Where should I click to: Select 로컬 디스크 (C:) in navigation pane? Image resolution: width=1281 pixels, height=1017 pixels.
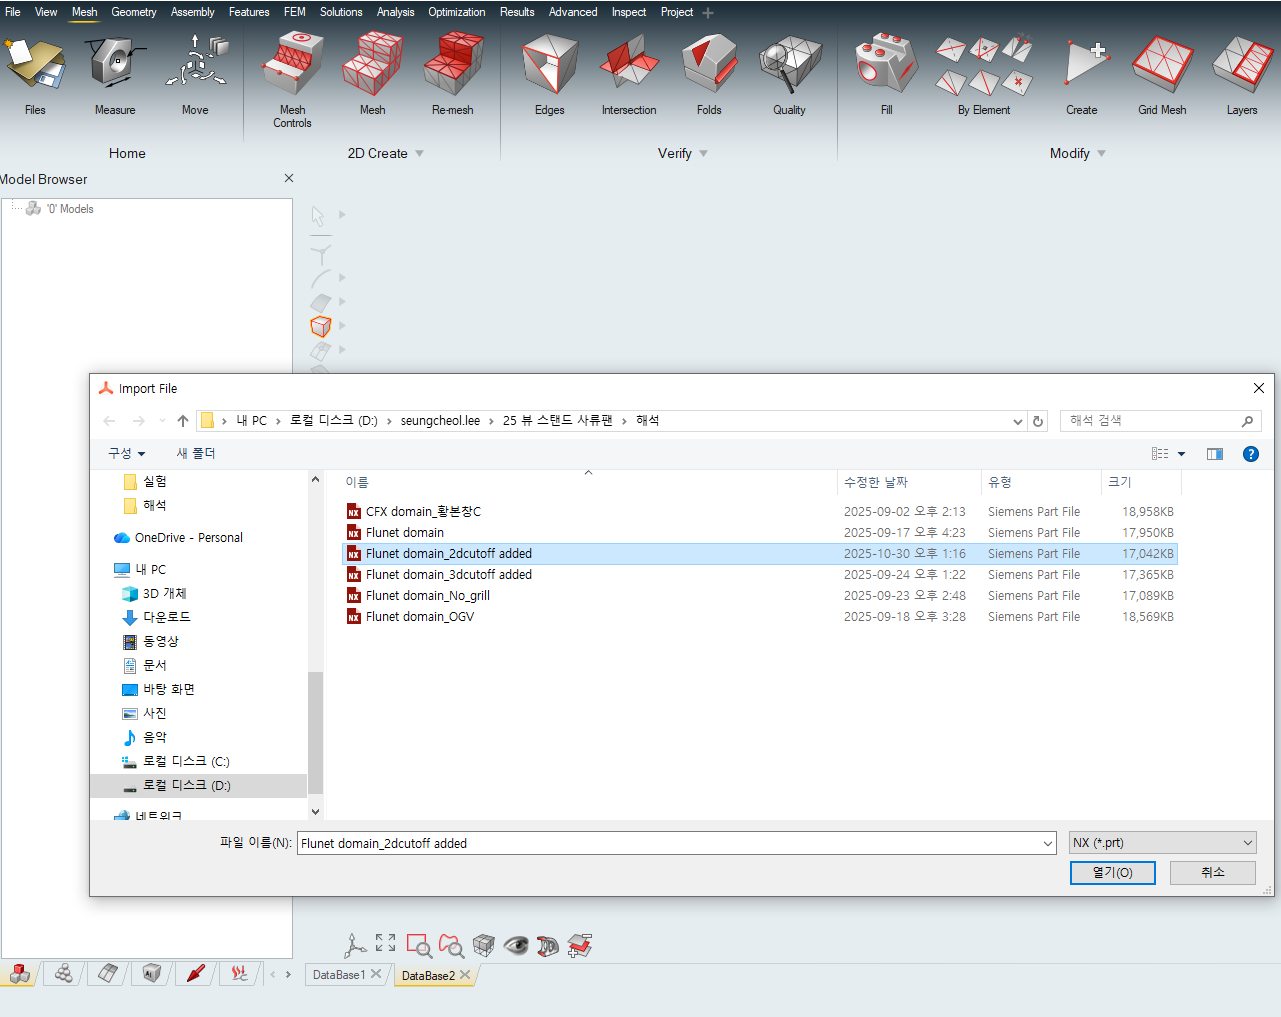coord(186,762)
